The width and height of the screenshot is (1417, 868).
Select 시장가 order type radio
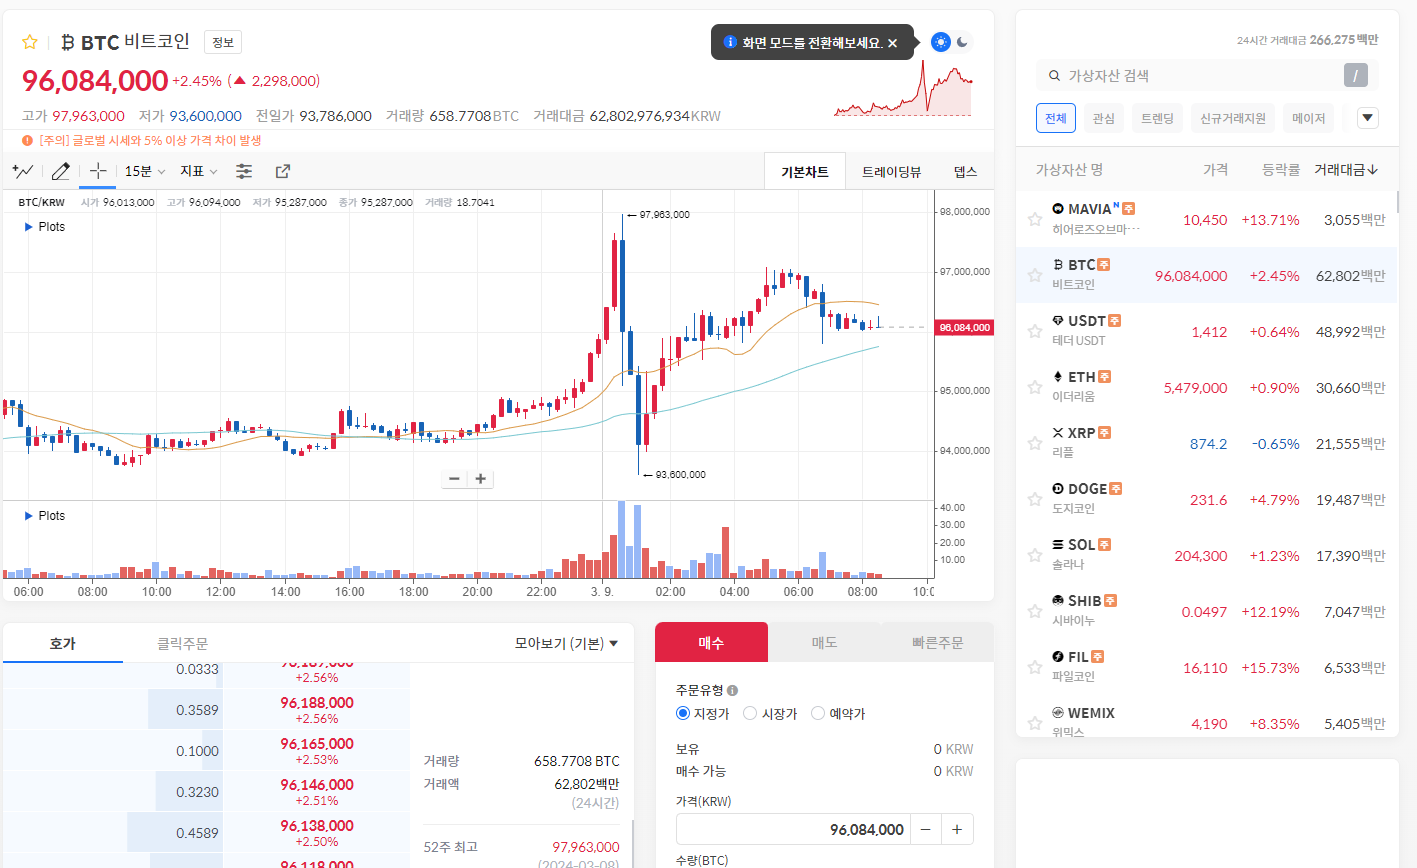click(750, 713)
